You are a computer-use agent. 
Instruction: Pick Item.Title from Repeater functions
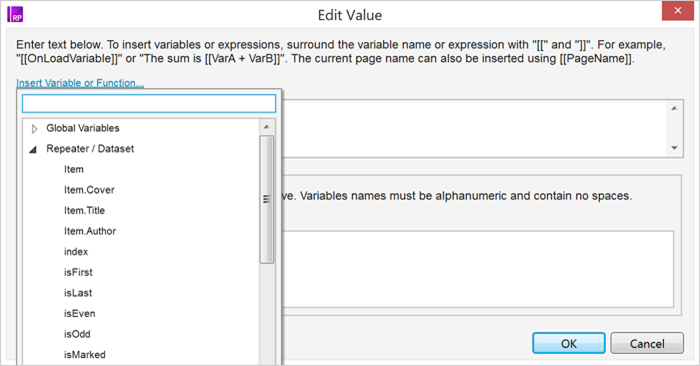pos(84,210)
